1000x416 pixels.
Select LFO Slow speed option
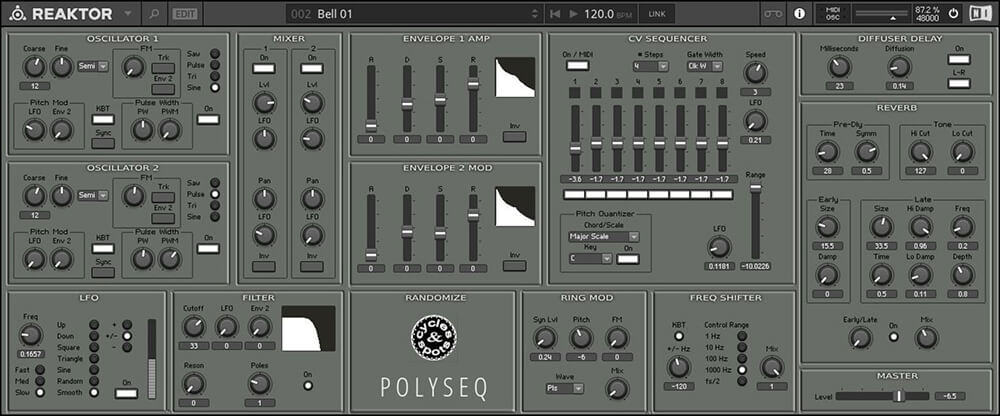[x=40, y=392]
